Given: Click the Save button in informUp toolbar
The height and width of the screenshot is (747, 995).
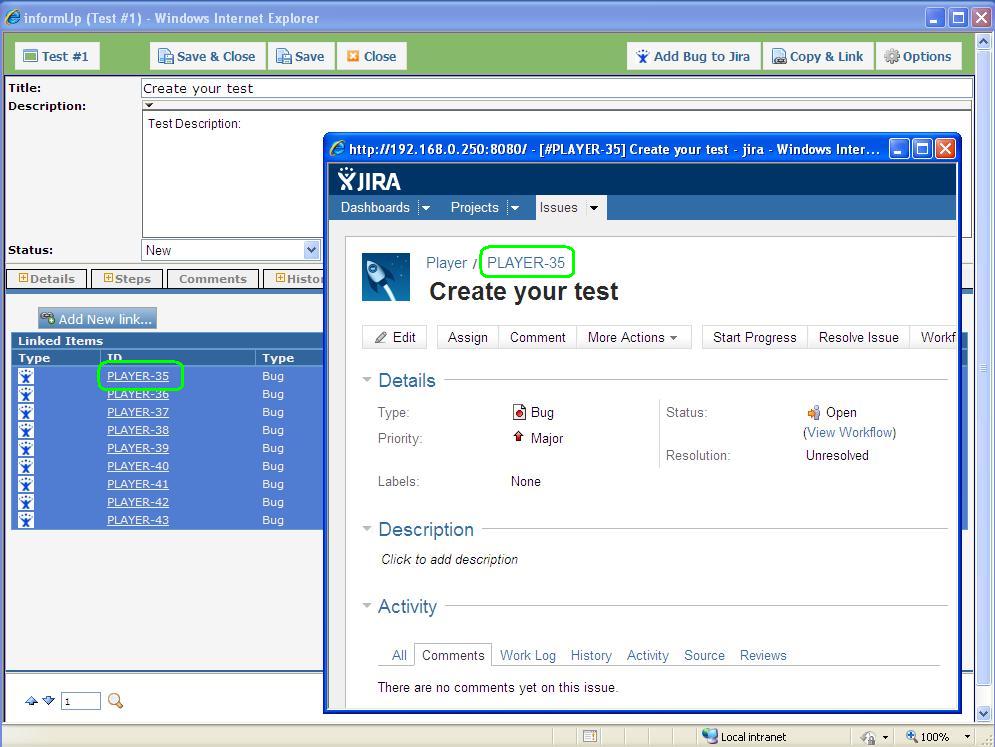Looking at the screenshot, I should pos(301,56).
